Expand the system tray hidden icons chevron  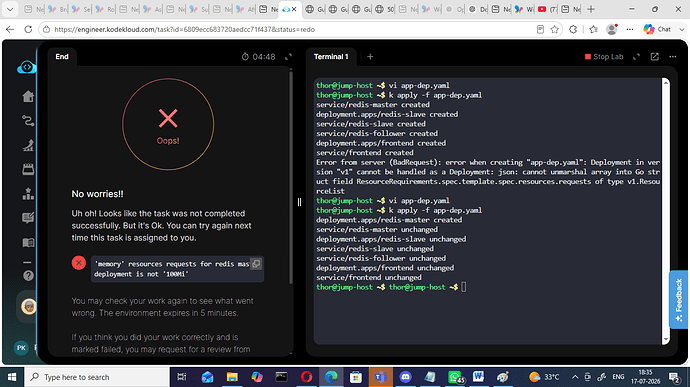pyautogui.click(x=575, y=377)
